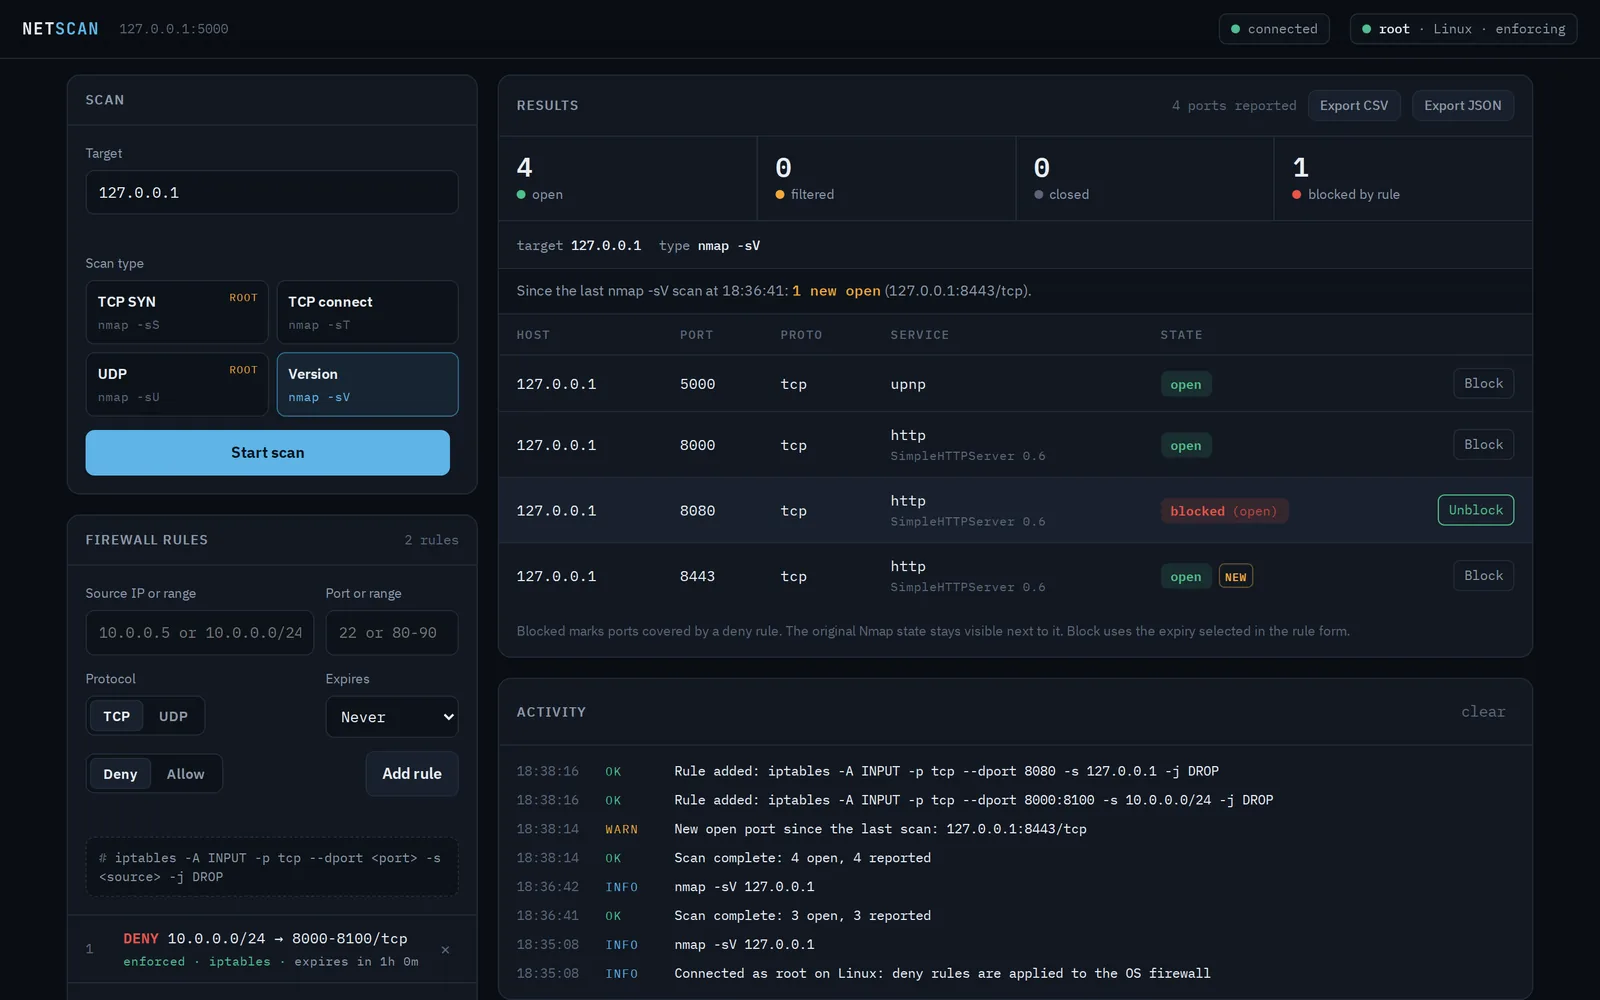Remove the DENY 10.0.0.0/24 firewall rule
The height and width of the screenshot is (1000, 1600).
(x=445, y=950)
